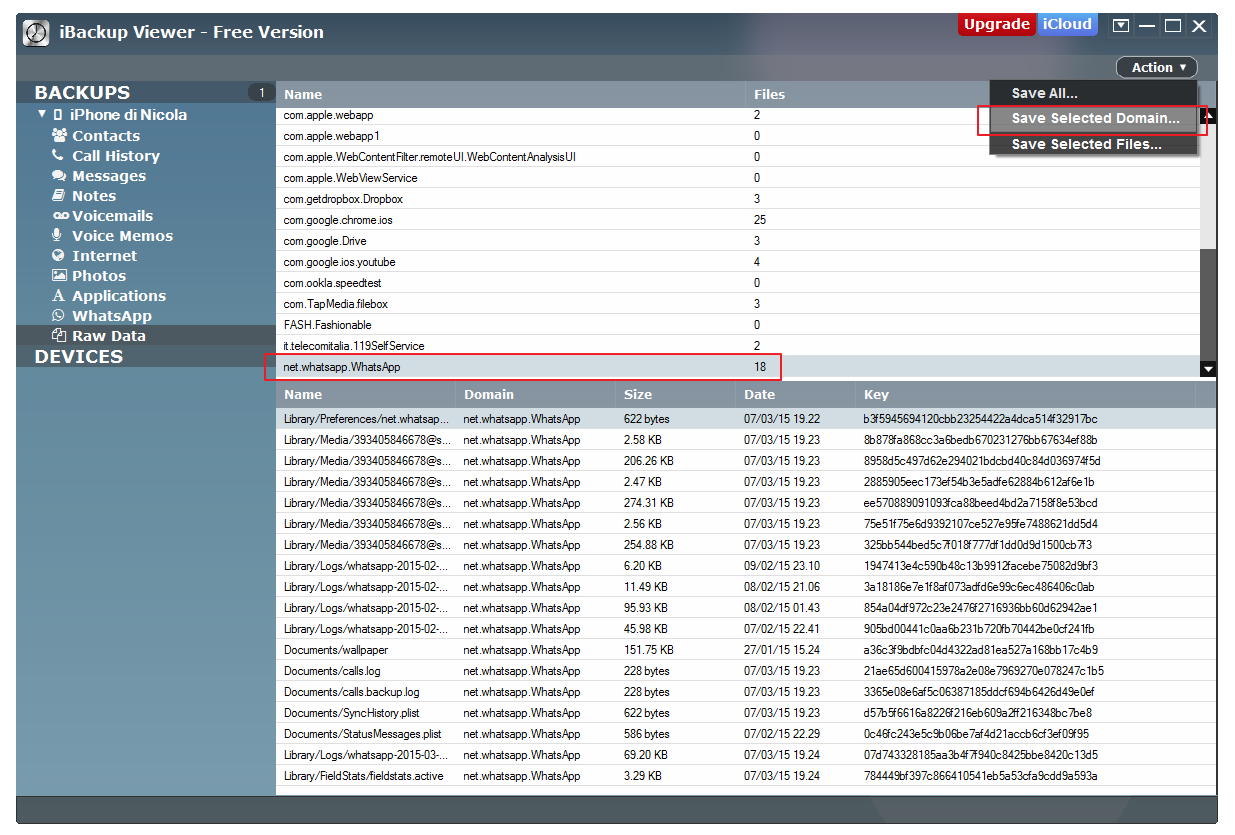Select the com.apple.WebViewService domain row
Viewport: 1235px width, 835px height.
click(x=738, y=177)
